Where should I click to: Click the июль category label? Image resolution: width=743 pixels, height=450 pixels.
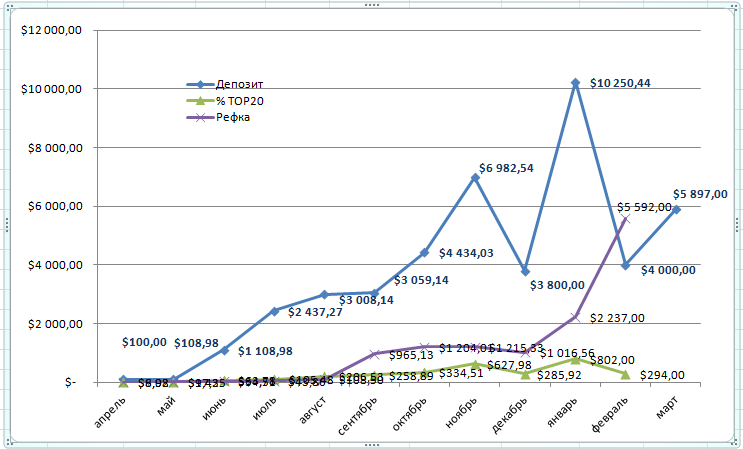265,408
